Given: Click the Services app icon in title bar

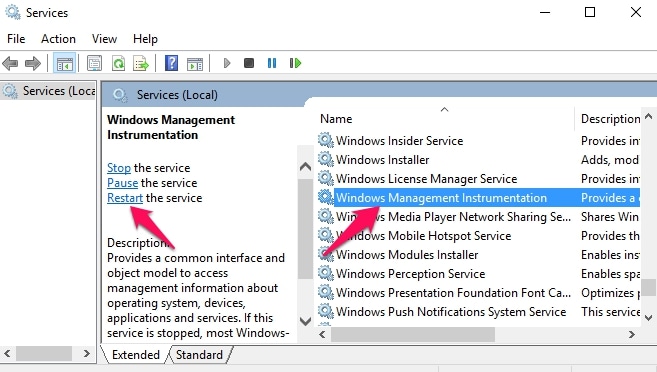Looking at the screenshot, I should (13, 12).
